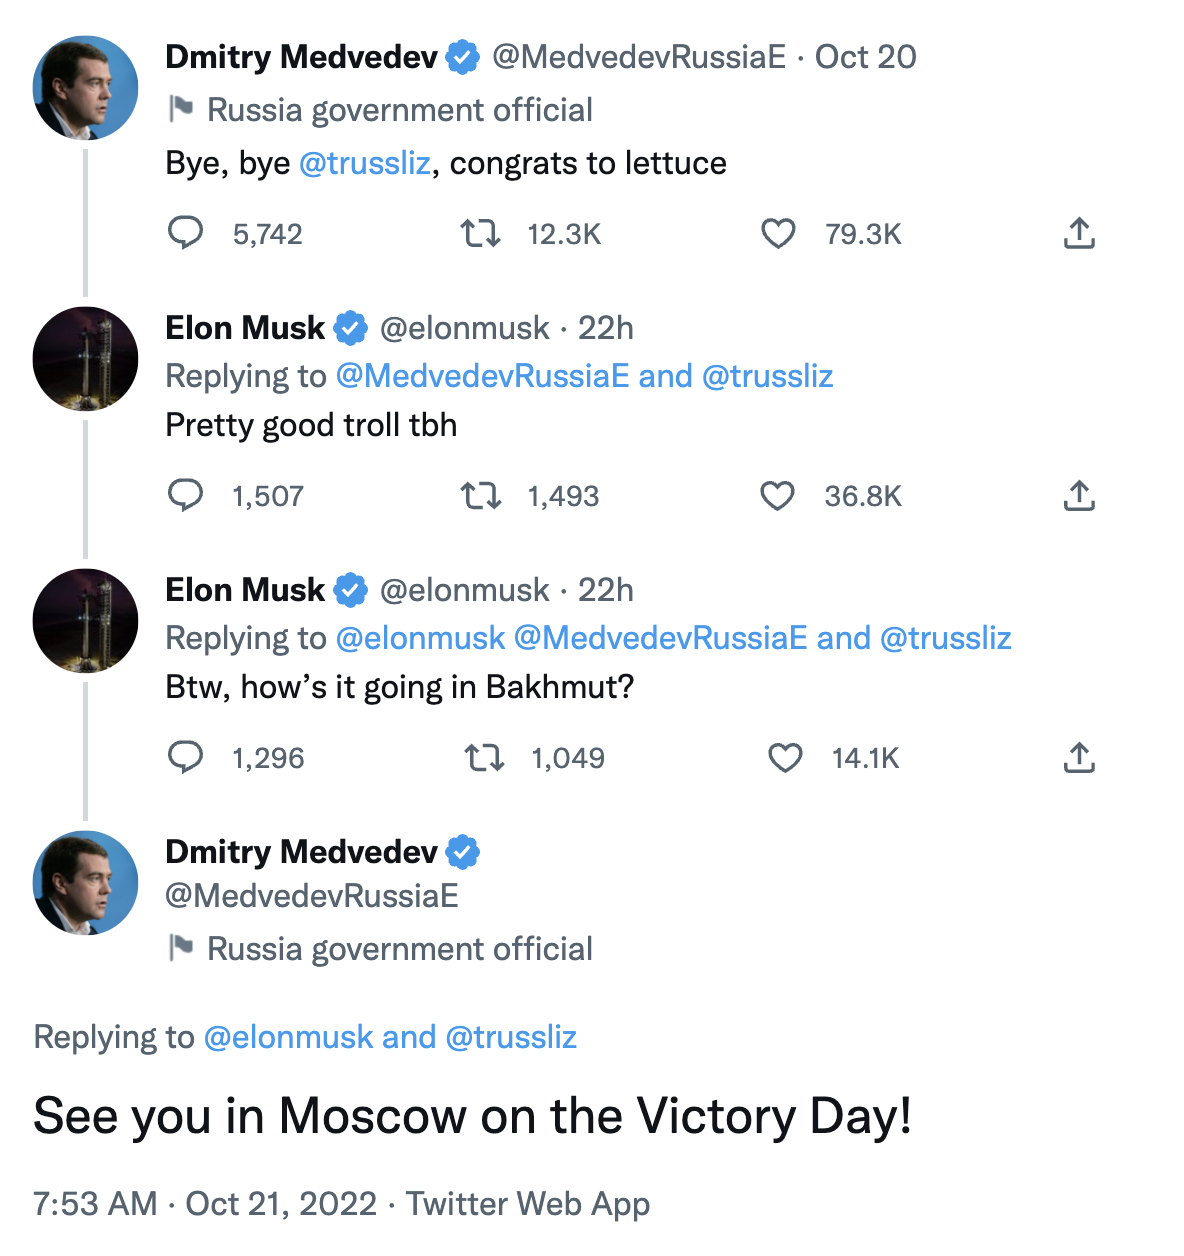Share the 'congrats to lettuce' tweet
The width and height of the screenshot is (1184, 1256).
coord(1079,234)
